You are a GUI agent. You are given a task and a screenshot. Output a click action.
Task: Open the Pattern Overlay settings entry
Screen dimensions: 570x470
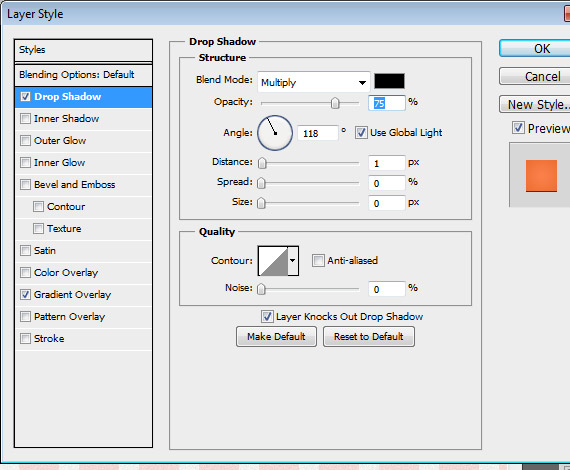click(83, 317)
